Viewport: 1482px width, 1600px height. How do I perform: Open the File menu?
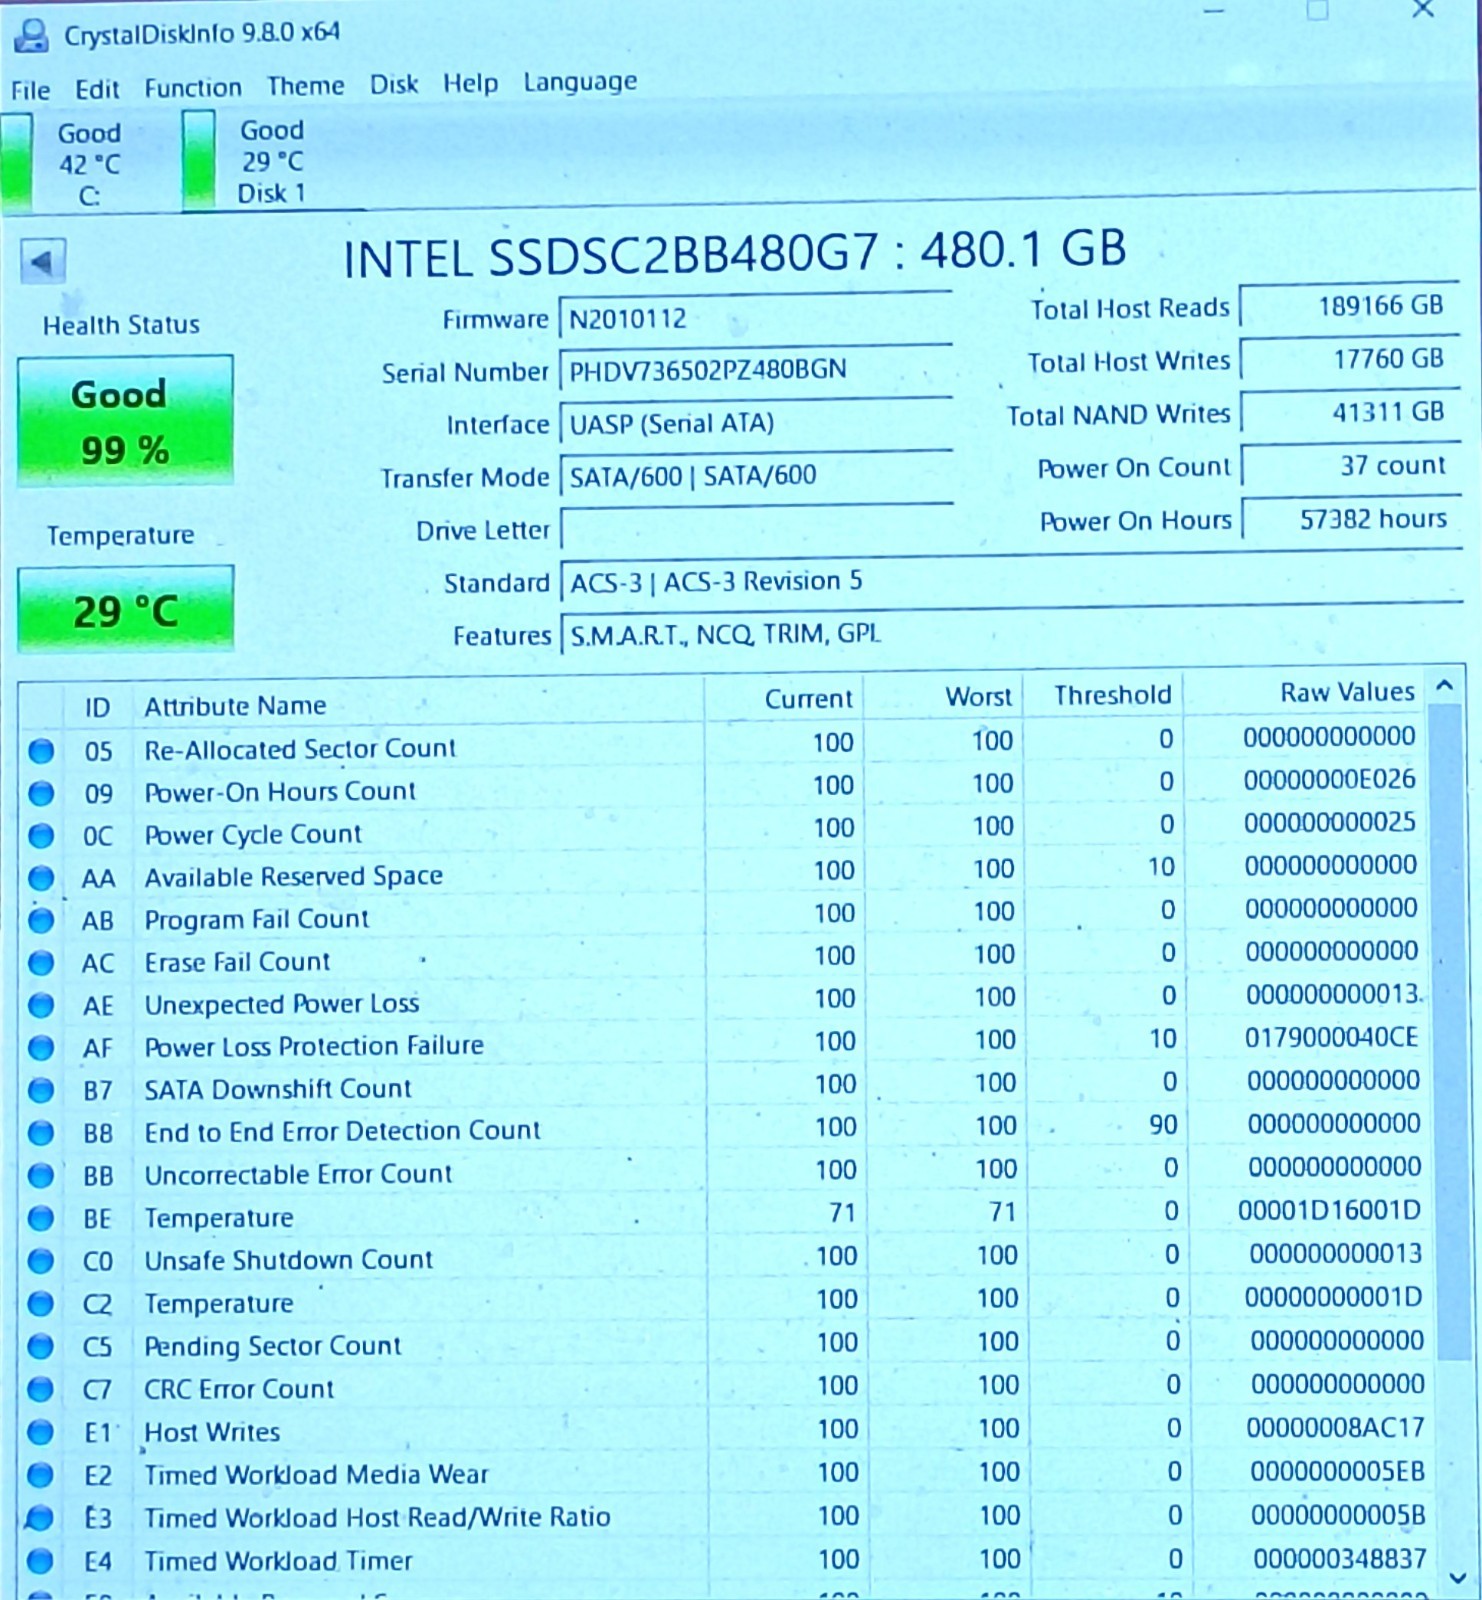(30, 90)
